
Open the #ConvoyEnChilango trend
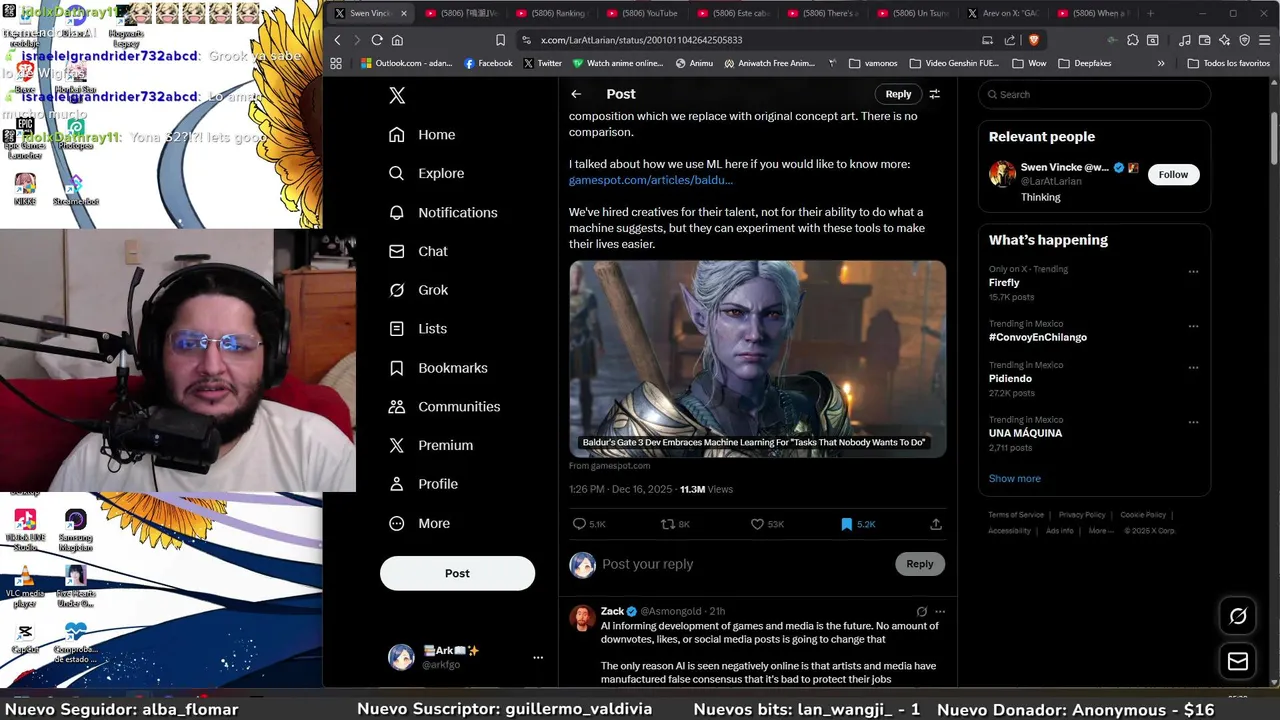tap(1038, 337)
